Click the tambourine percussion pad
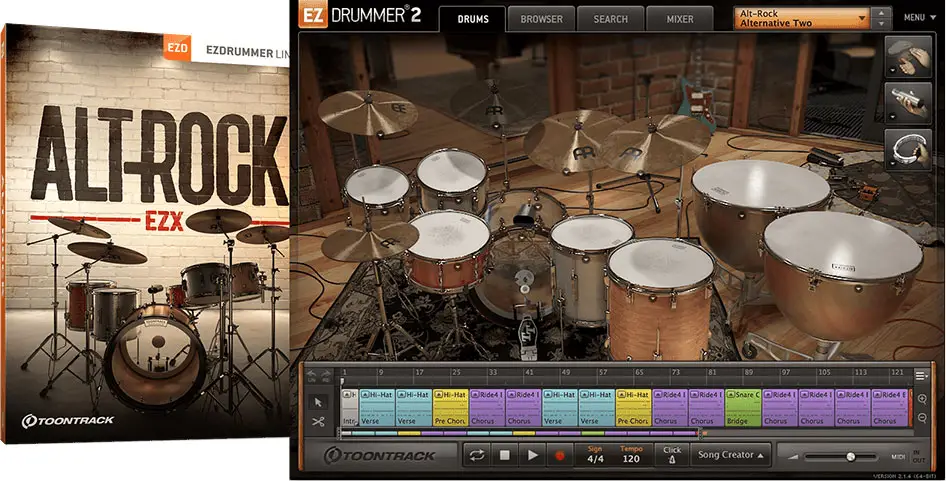946x481 pixels. [x=909, y=148]
